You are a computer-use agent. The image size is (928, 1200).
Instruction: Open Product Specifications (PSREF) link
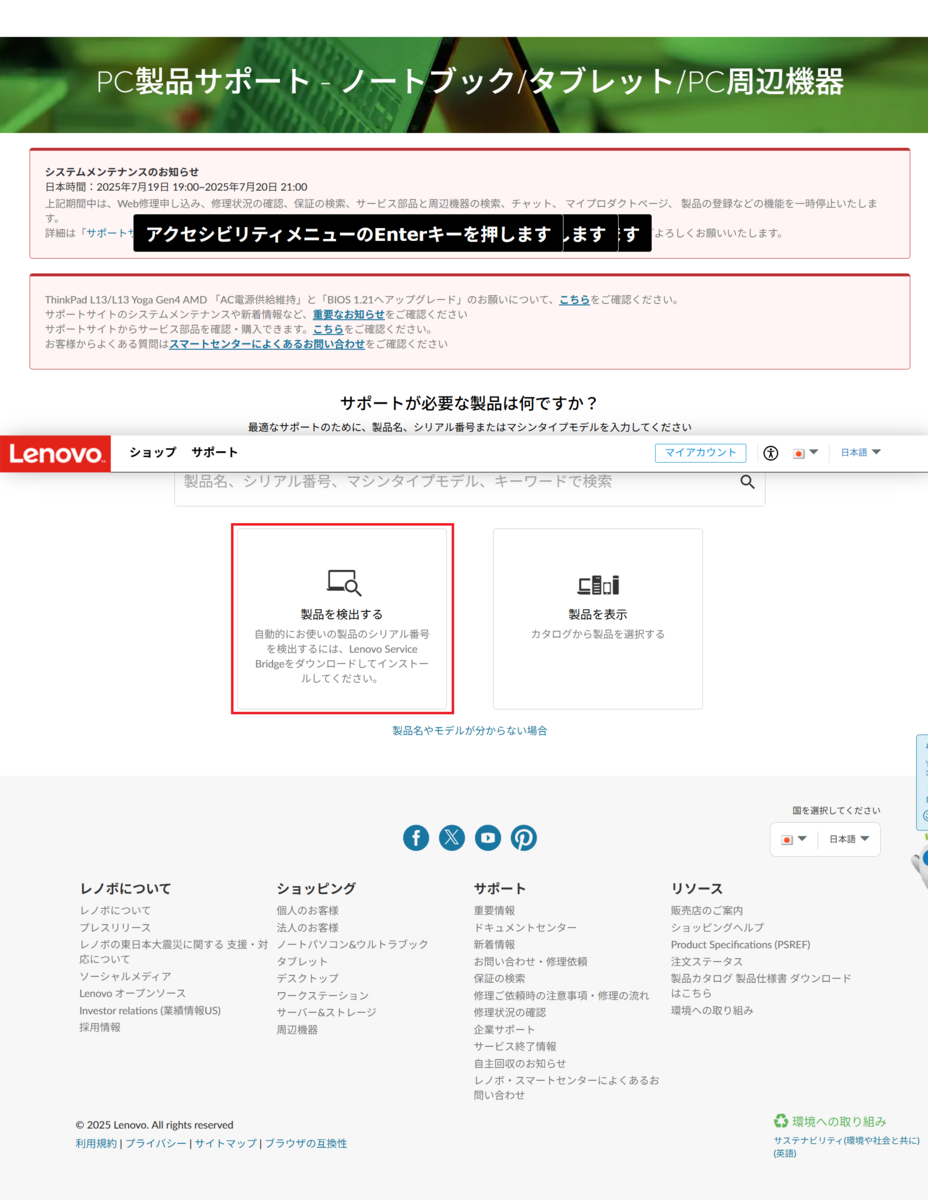click(x=741, y=945)
